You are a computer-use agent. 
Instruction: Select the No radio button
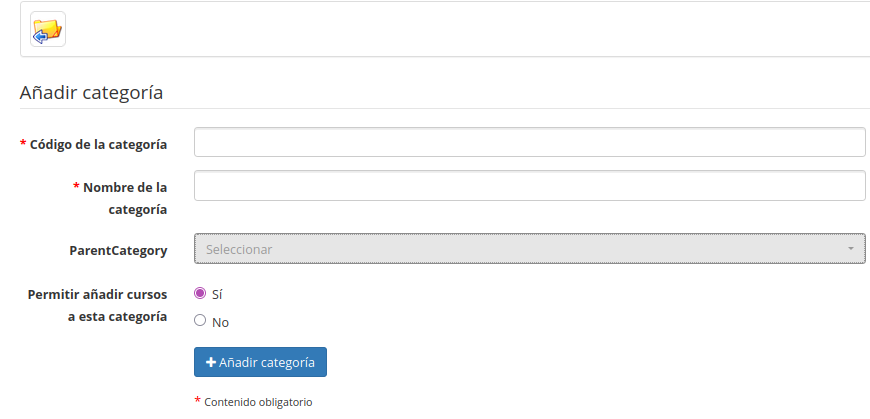pos(200,321)
